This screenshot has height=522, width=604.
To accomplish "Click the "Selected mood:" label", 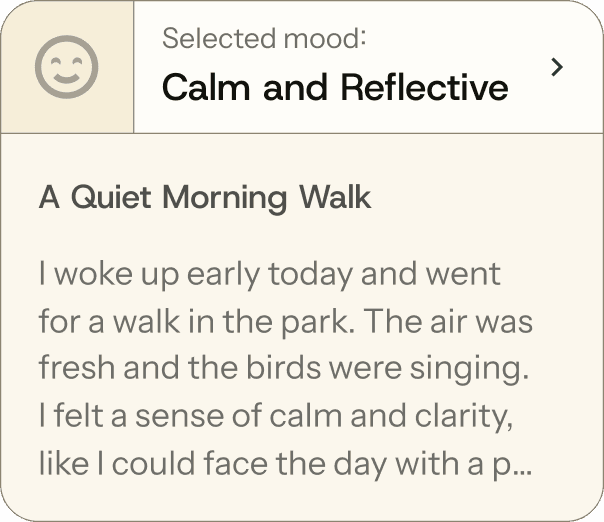I will point(264,39).
